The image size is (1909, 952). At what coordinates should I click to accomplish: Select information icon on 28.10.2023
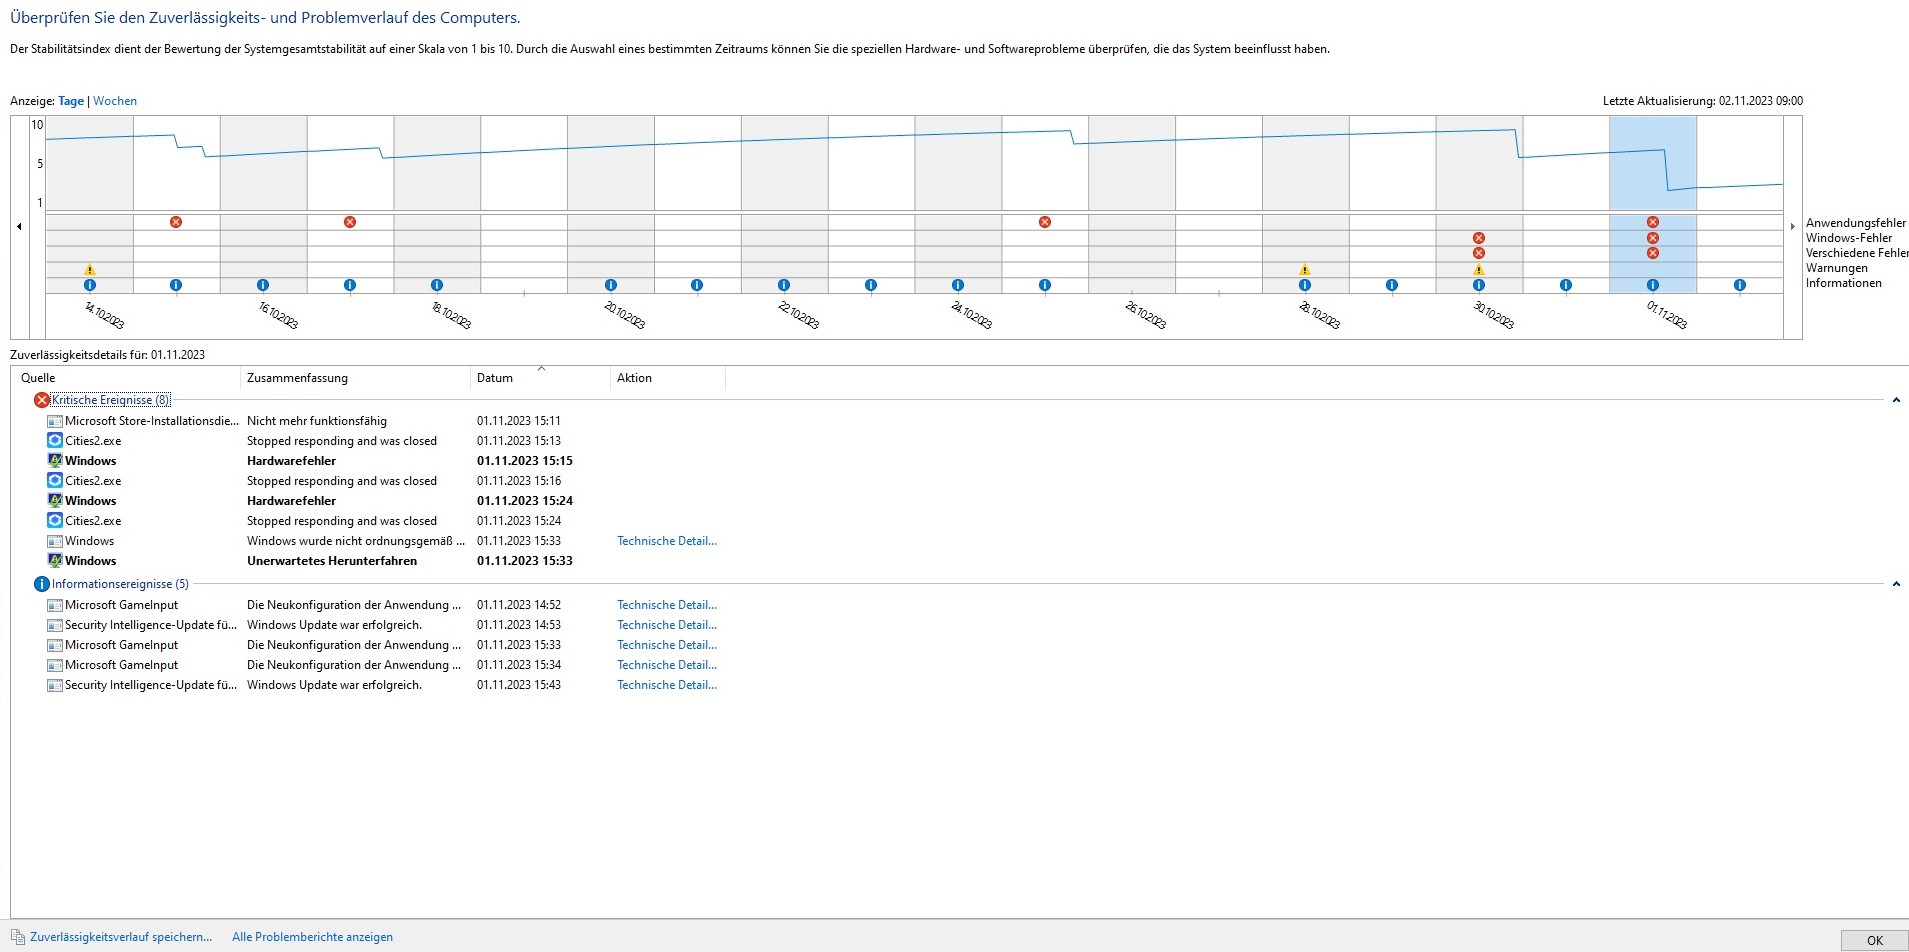1305,285
